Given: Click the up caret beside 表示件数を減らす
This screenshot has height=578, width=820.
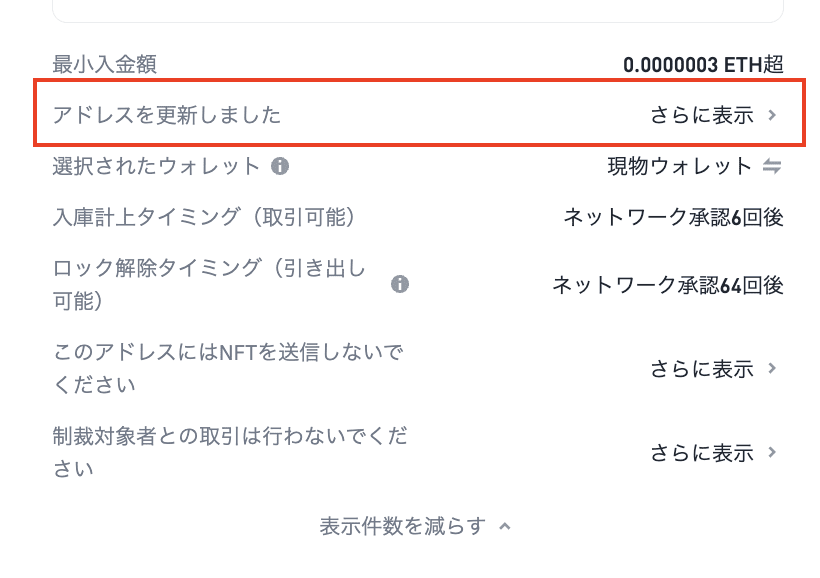Looking at the screenshot, I should coord(505,526).
